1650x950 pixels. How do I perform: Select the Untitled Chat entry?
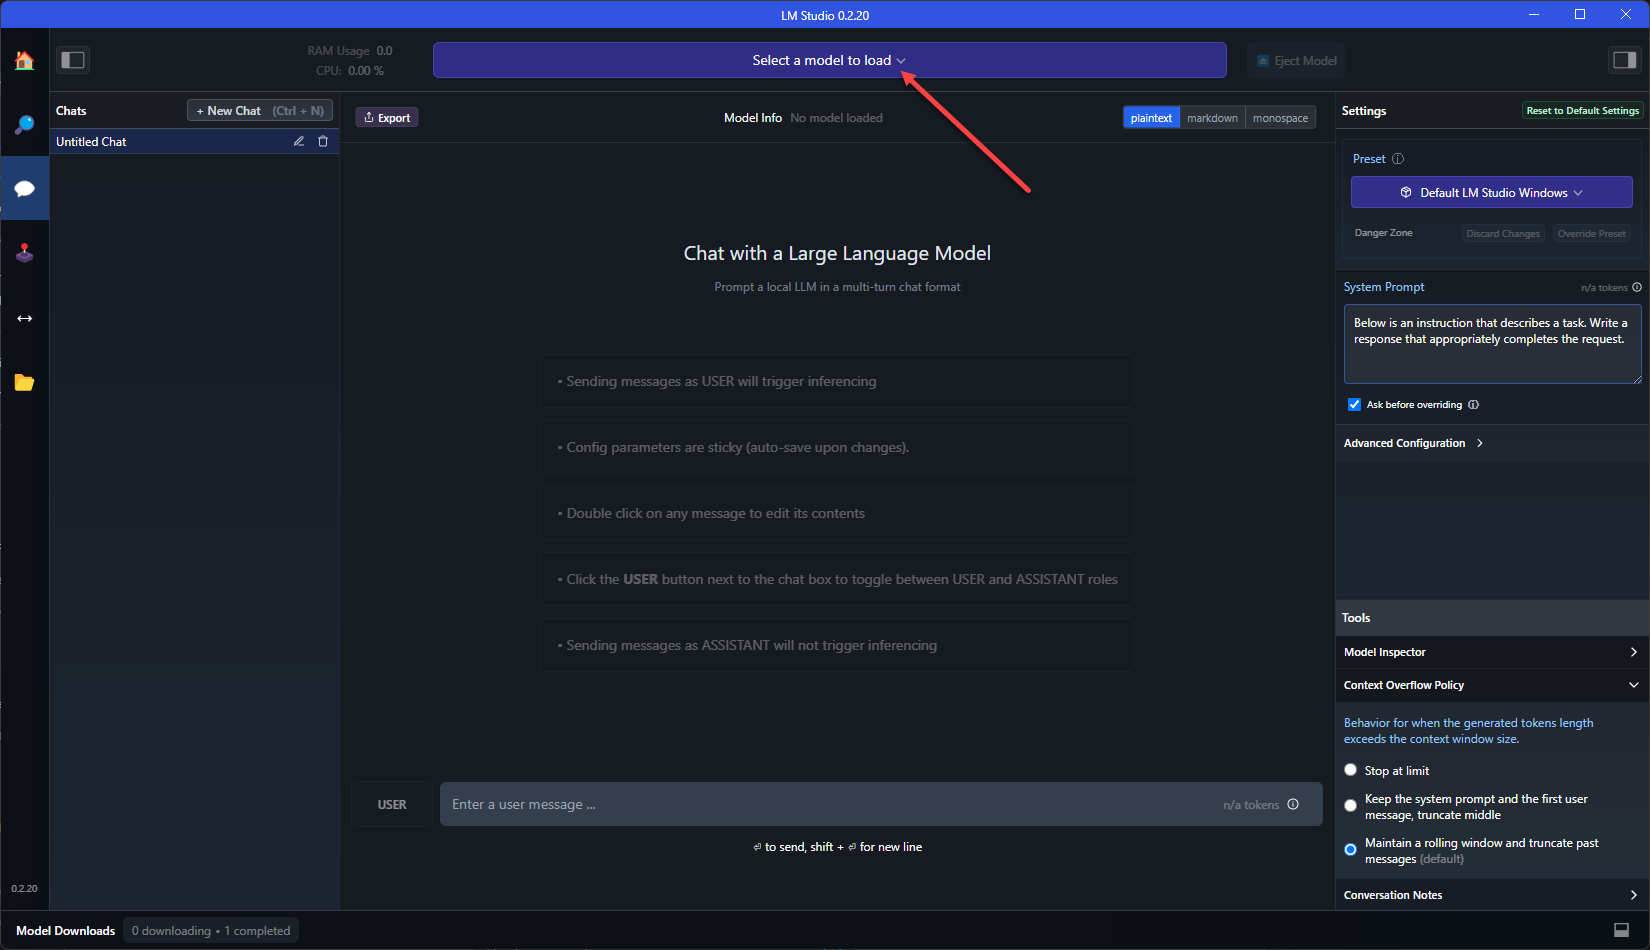point(194,142)
